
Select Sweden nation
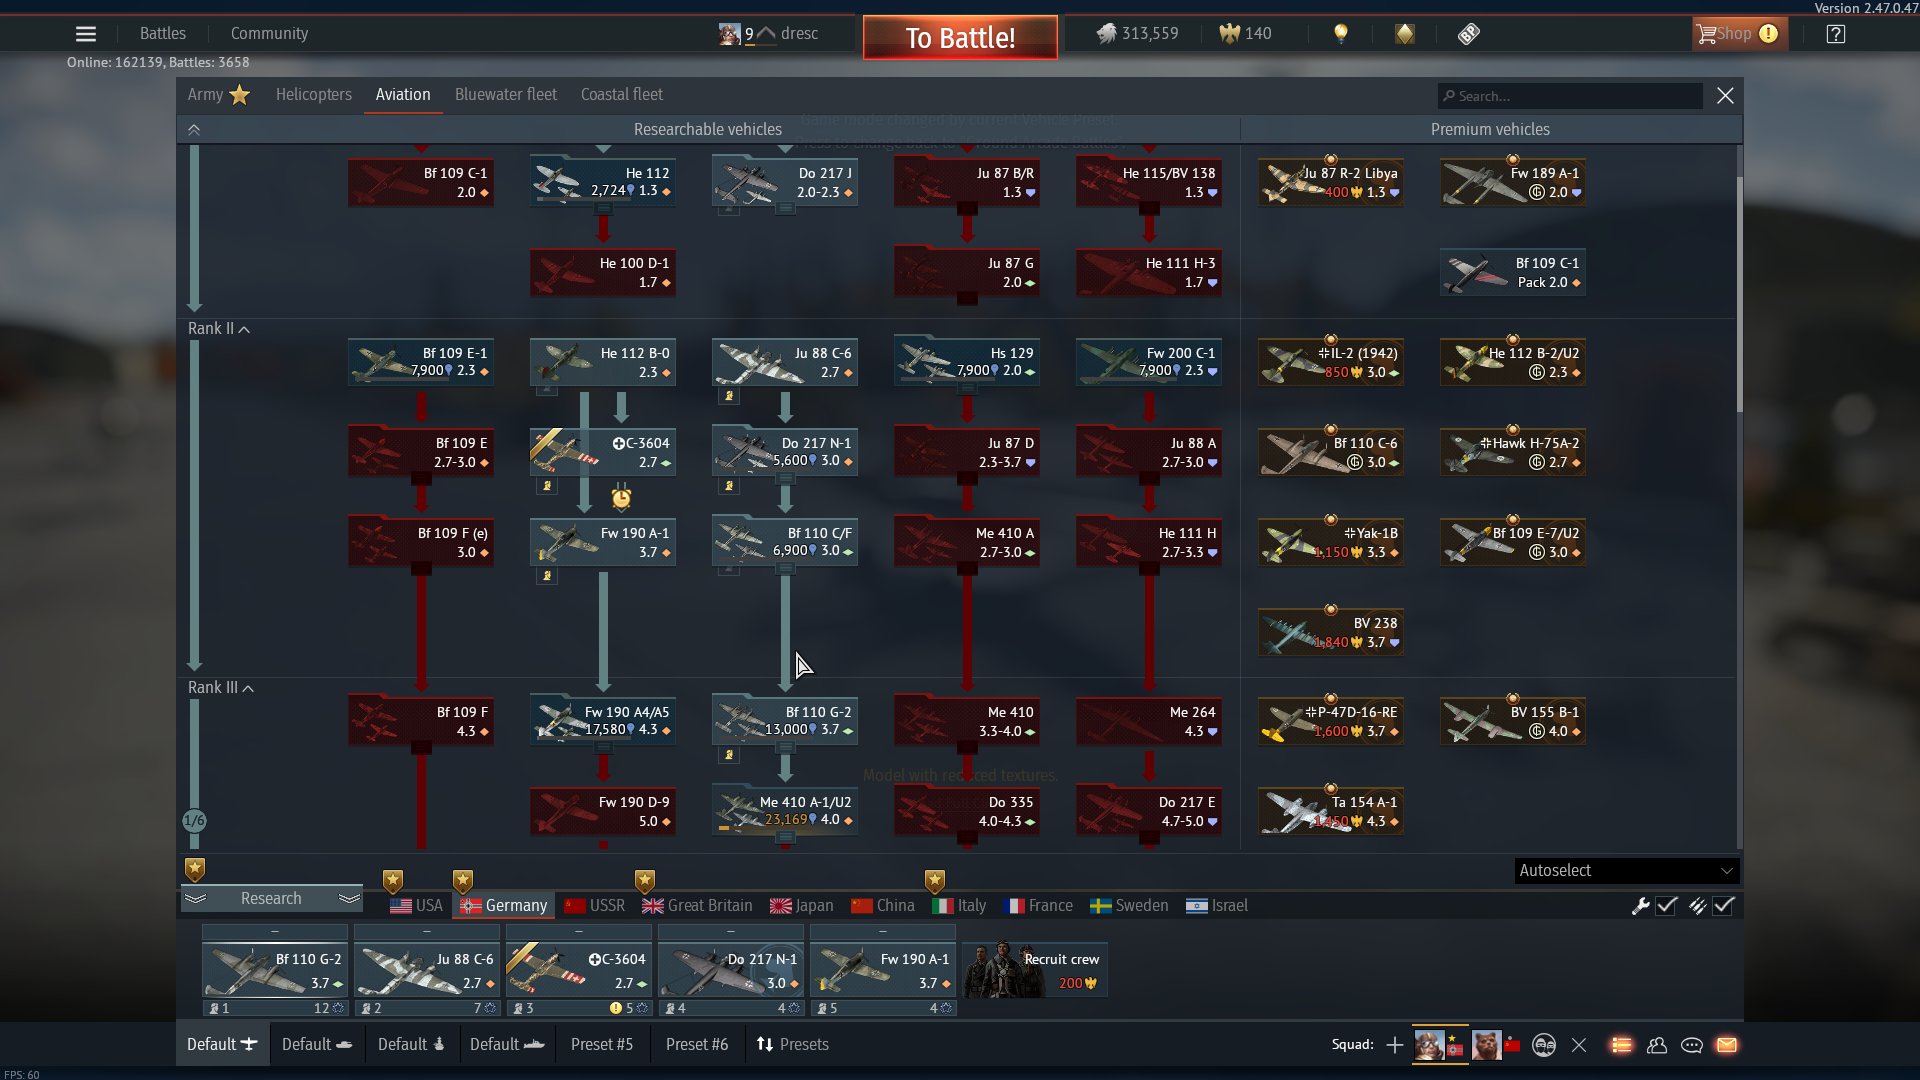1129,906
